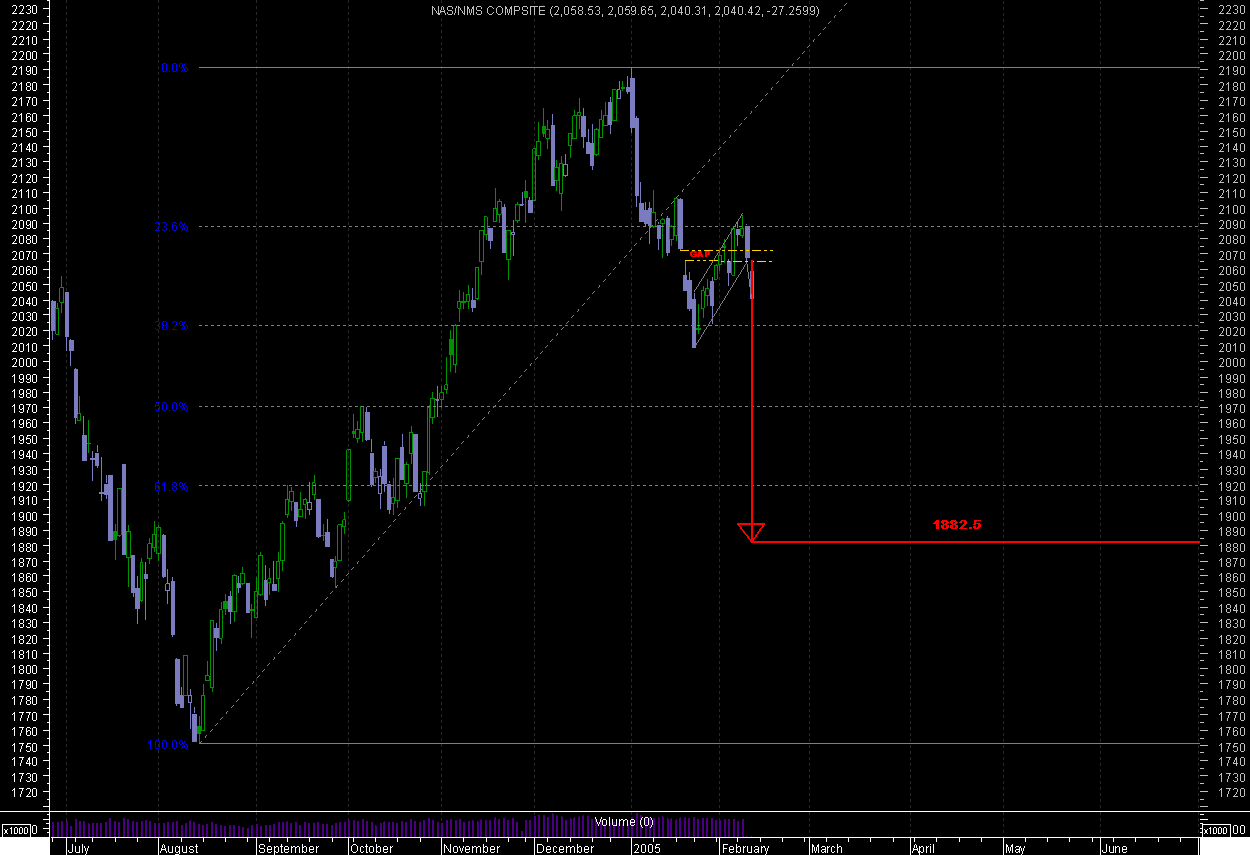Click the red 1882.5 target price label
This screenshot has width=1250, height=855.
(957, 524)
